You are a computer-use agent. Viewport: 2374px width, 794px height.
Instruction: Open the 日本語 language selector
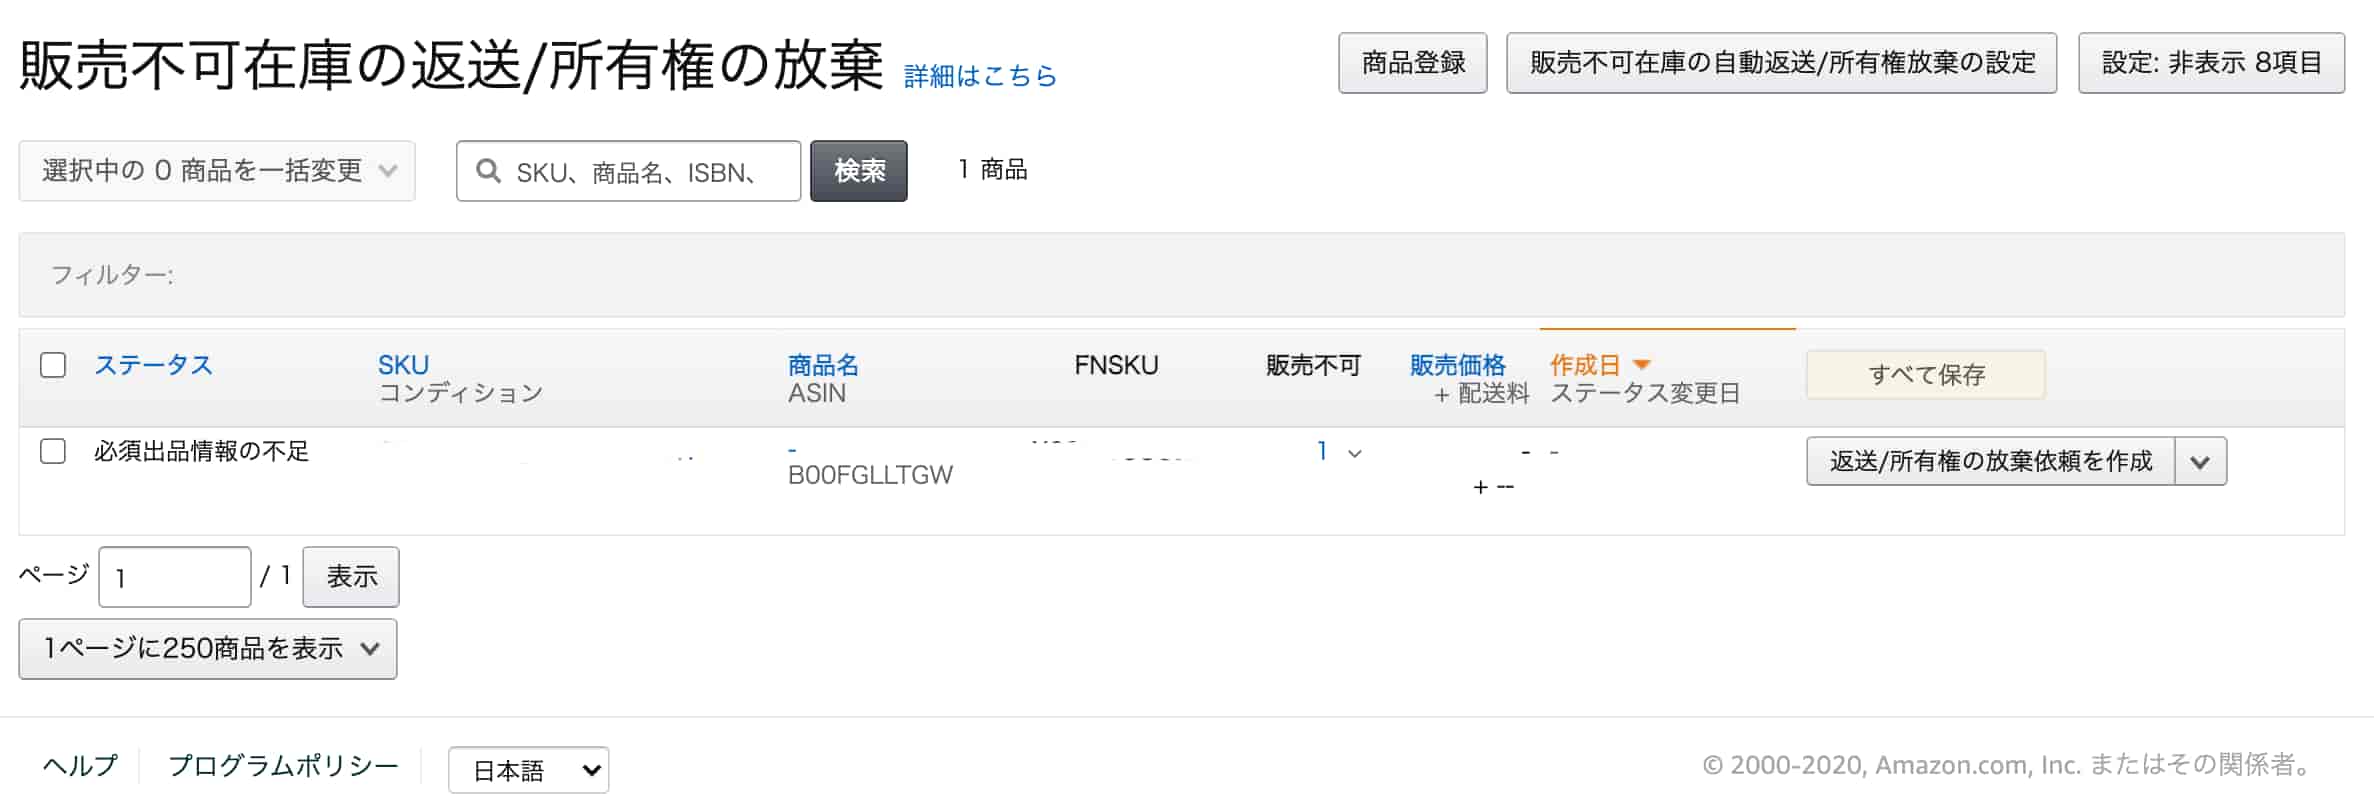(528, 770)
